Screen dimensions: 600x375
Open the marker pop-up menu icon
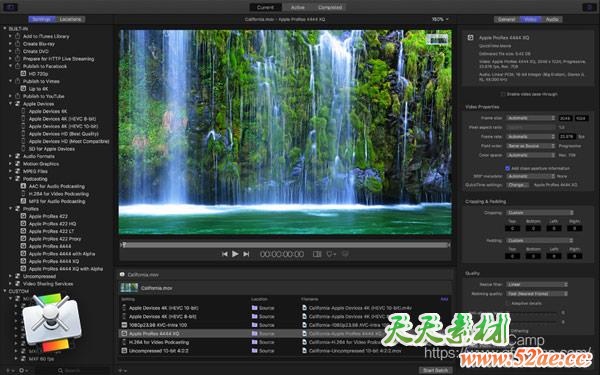click(331, 254)
